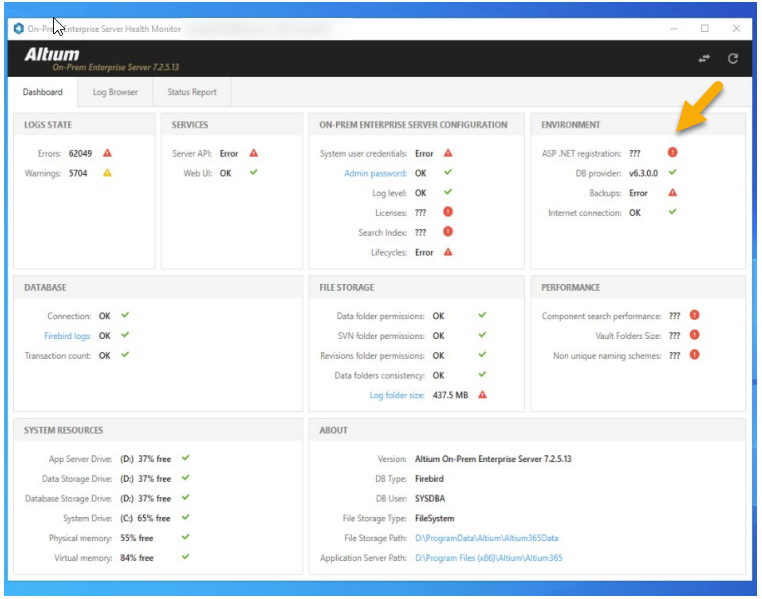
Task: Click the green check for Revisions folder permissions
Action: [x=482, y=355]
